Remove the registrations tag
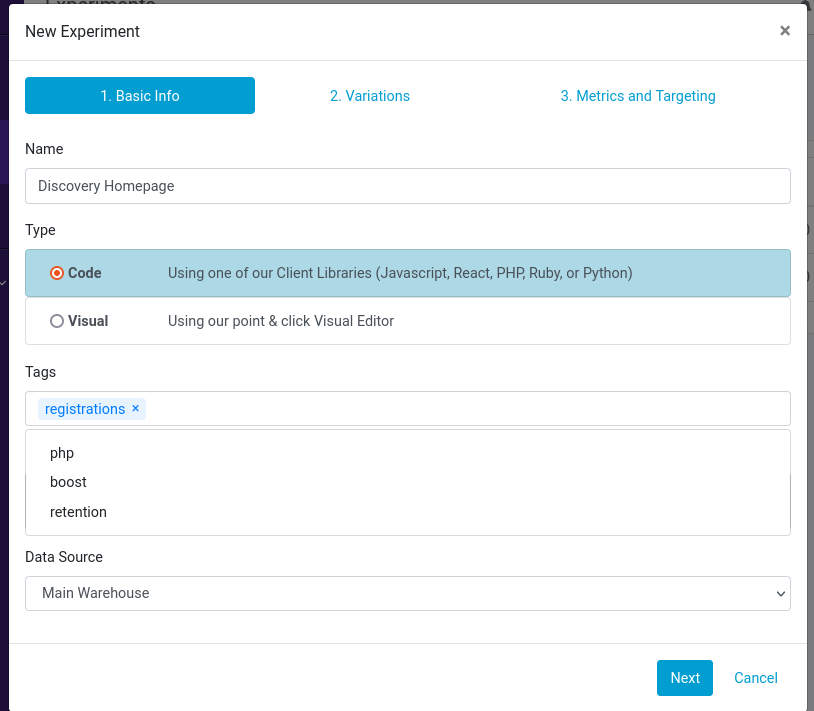The image size is (814, 711). (x=135, y=408)
